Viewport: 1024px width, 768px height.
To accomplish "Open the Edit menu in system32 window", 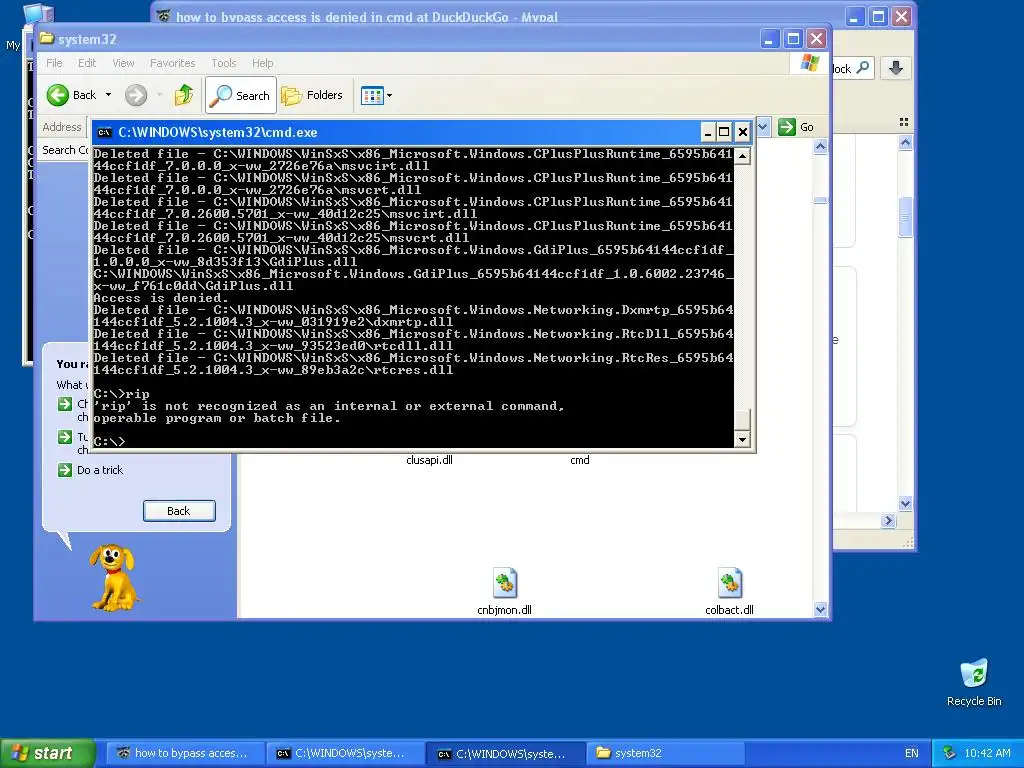I will tap(87, 63).
